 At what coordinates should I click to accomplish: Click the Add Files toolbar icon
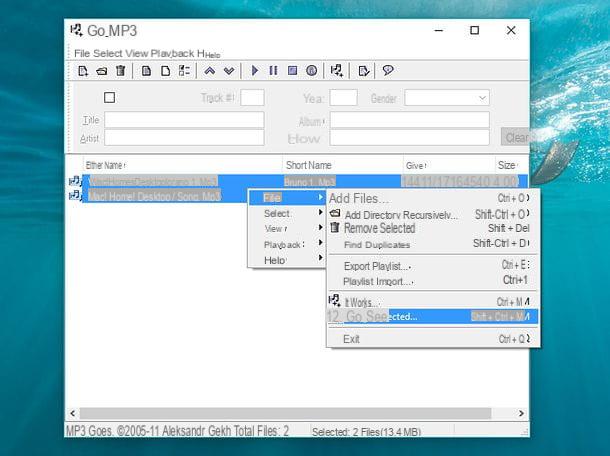(83, 71)
